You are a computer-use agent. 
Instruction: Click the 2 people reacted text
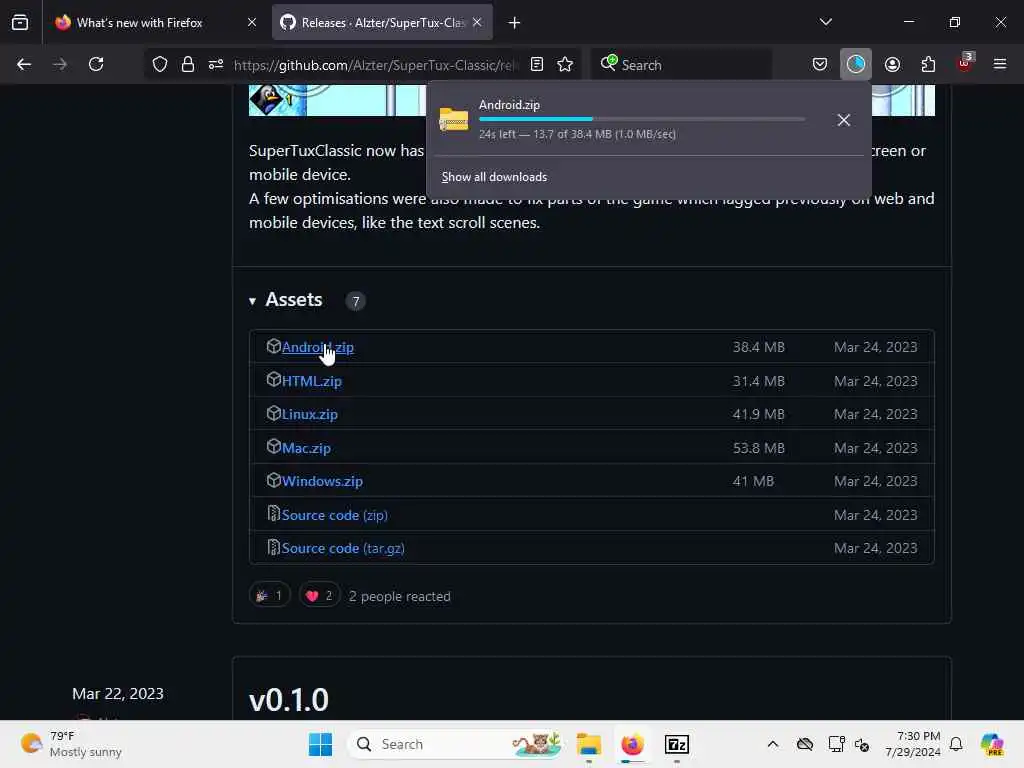[400, 596]
